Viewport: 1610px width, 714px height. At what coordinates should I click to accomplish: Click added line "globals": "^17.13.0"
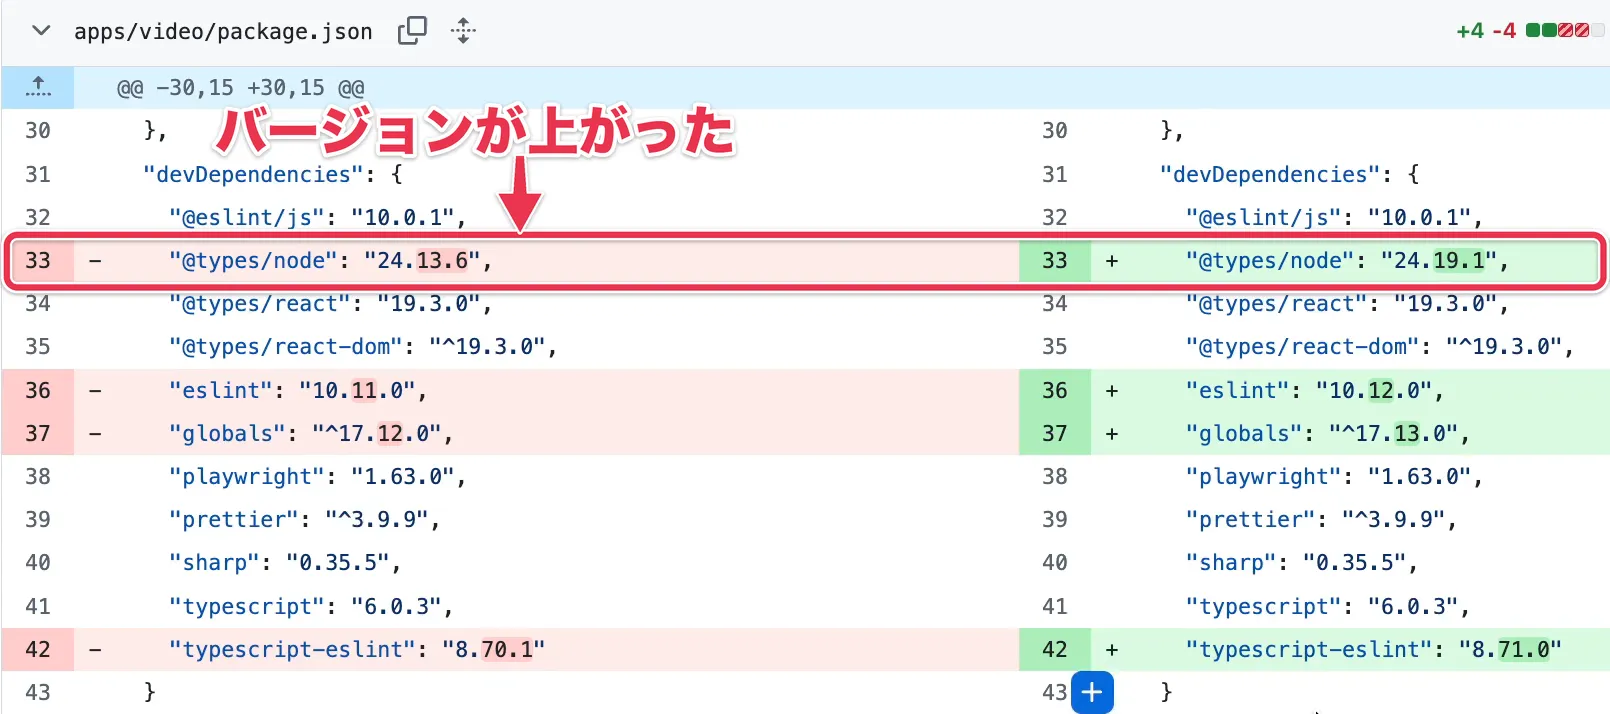click(1328, 434)
